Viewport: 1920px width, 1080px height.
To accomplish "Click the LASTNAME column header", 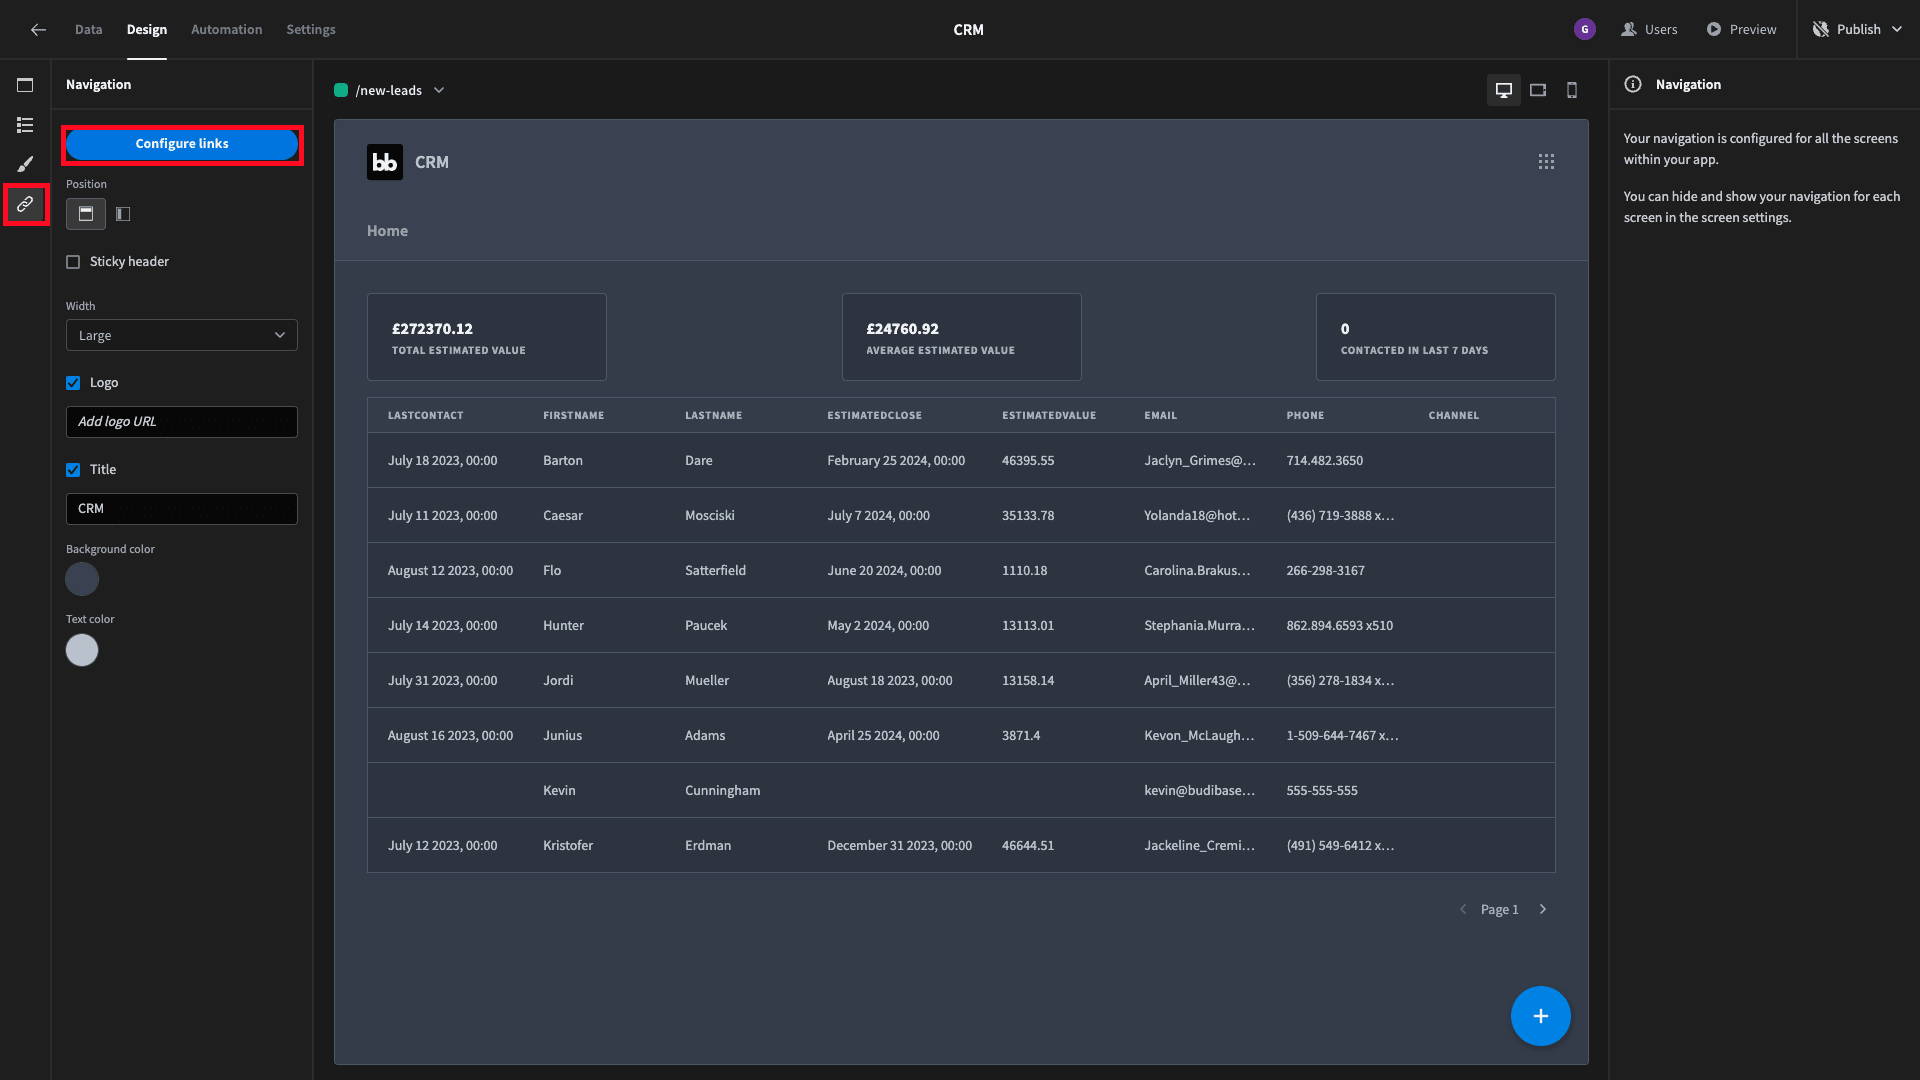I will [x=713, y=416].
